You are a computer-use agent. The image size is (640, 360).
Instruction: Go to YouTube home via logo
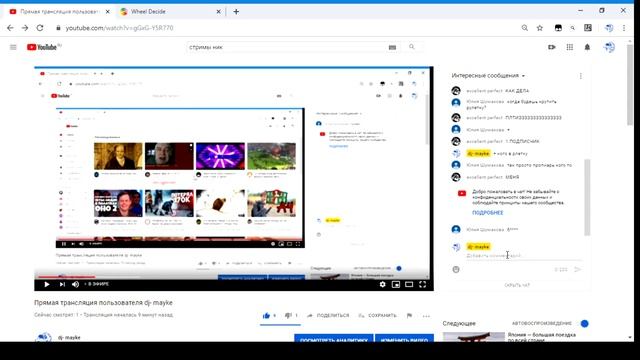(42, 47)
